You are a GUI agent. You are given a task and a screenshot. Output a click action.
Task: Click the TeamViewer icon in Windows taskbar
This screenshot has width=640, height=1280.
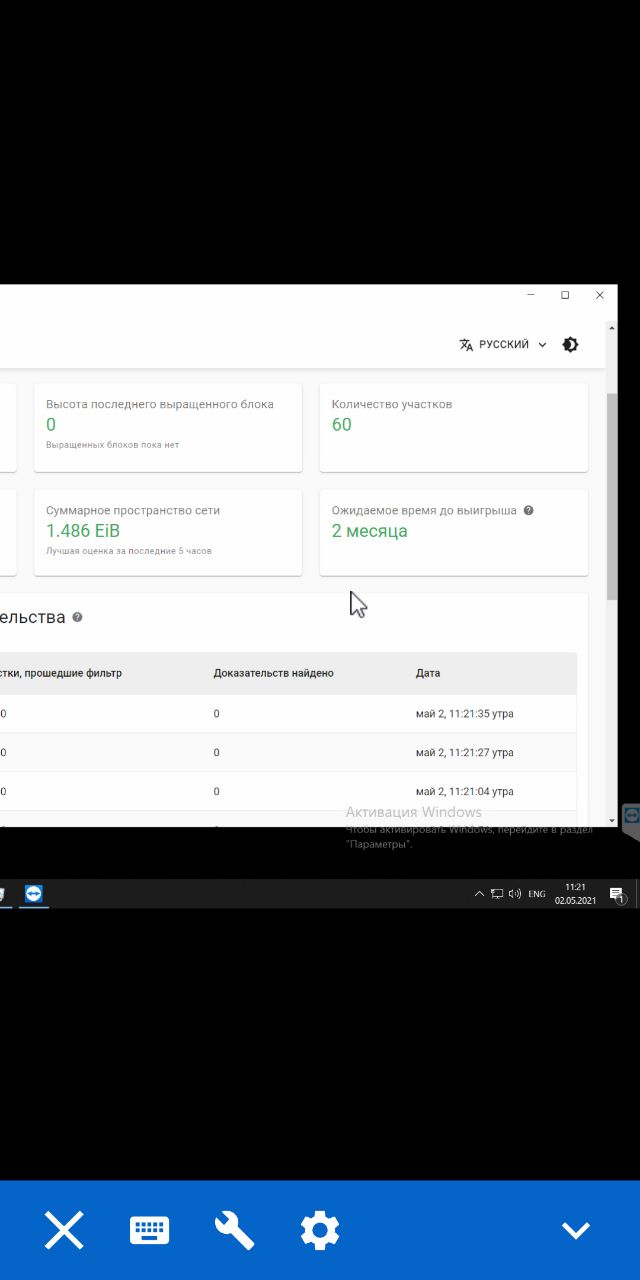(34, 894)
